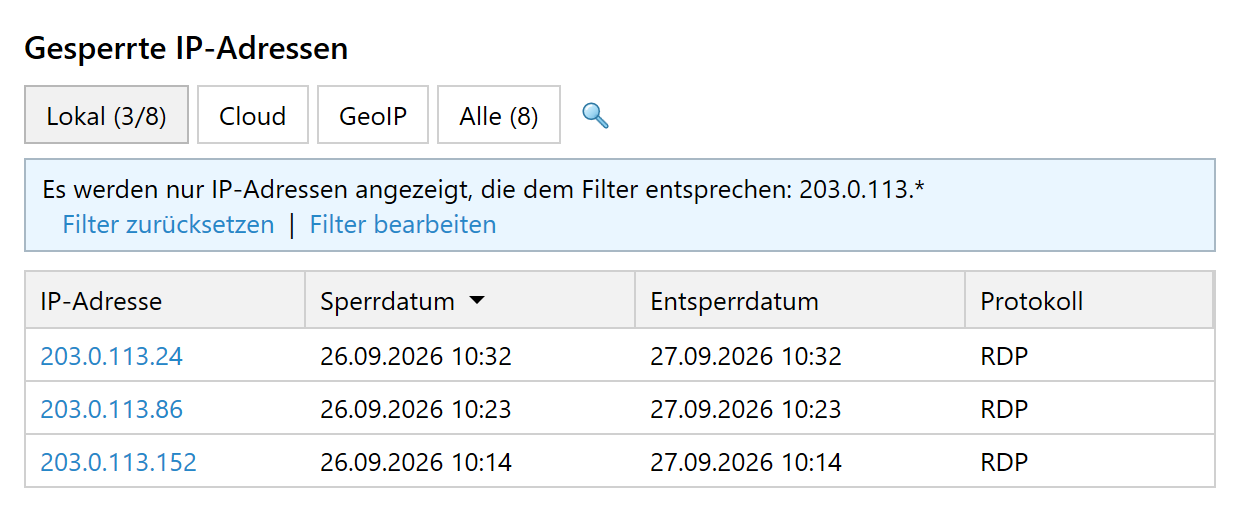
Task: Click RDP in the 203.0.113.152 row
Action: point(1004,462)
